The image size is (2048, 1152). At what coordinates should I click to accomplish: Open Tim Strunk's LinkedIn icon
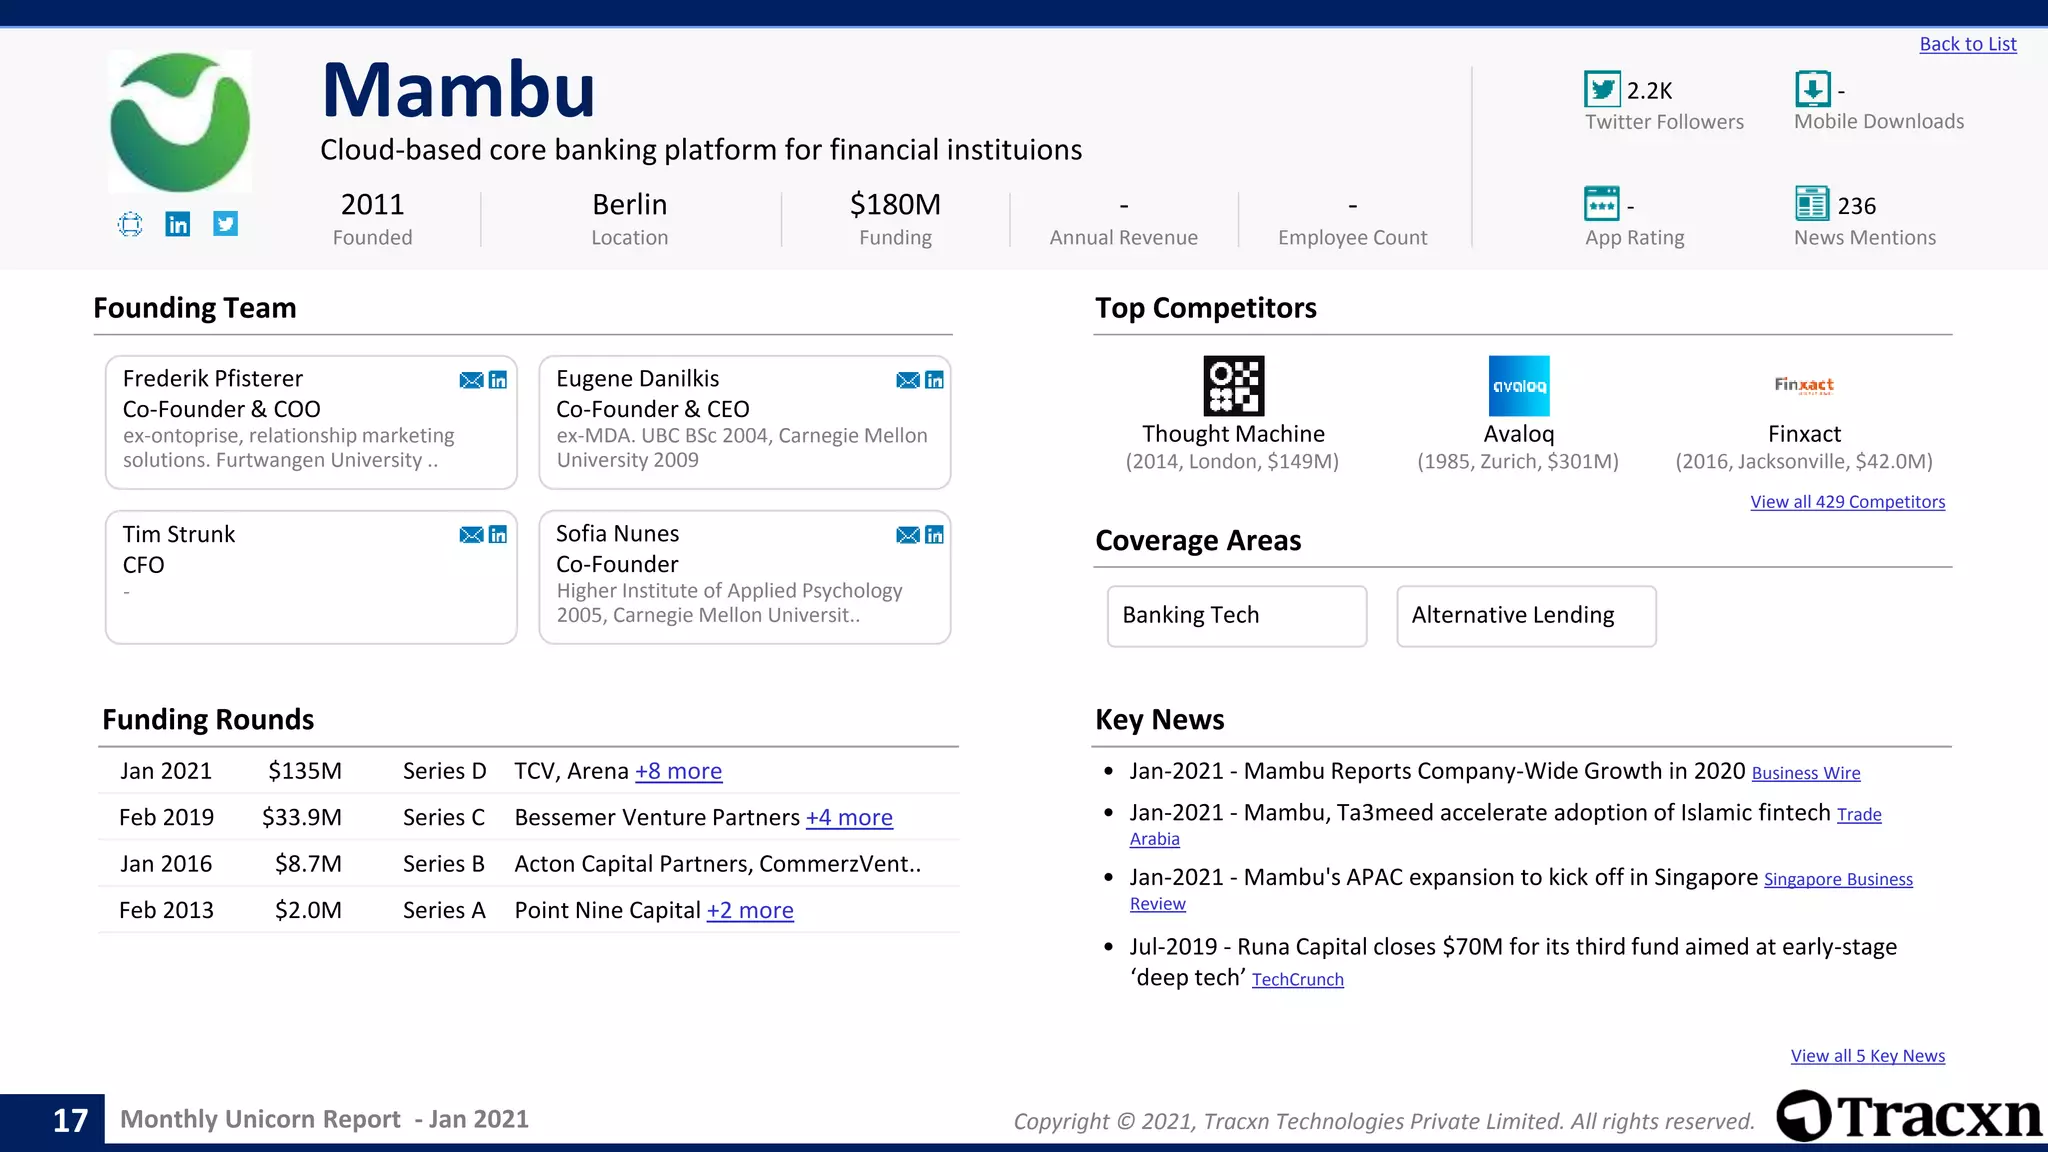click(498, 535)
